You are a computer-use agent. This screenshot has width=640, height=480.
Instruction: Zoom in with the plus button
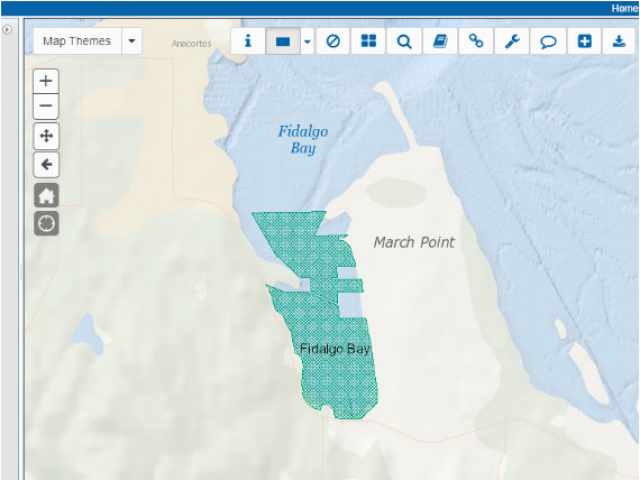[x=46, y=81]
